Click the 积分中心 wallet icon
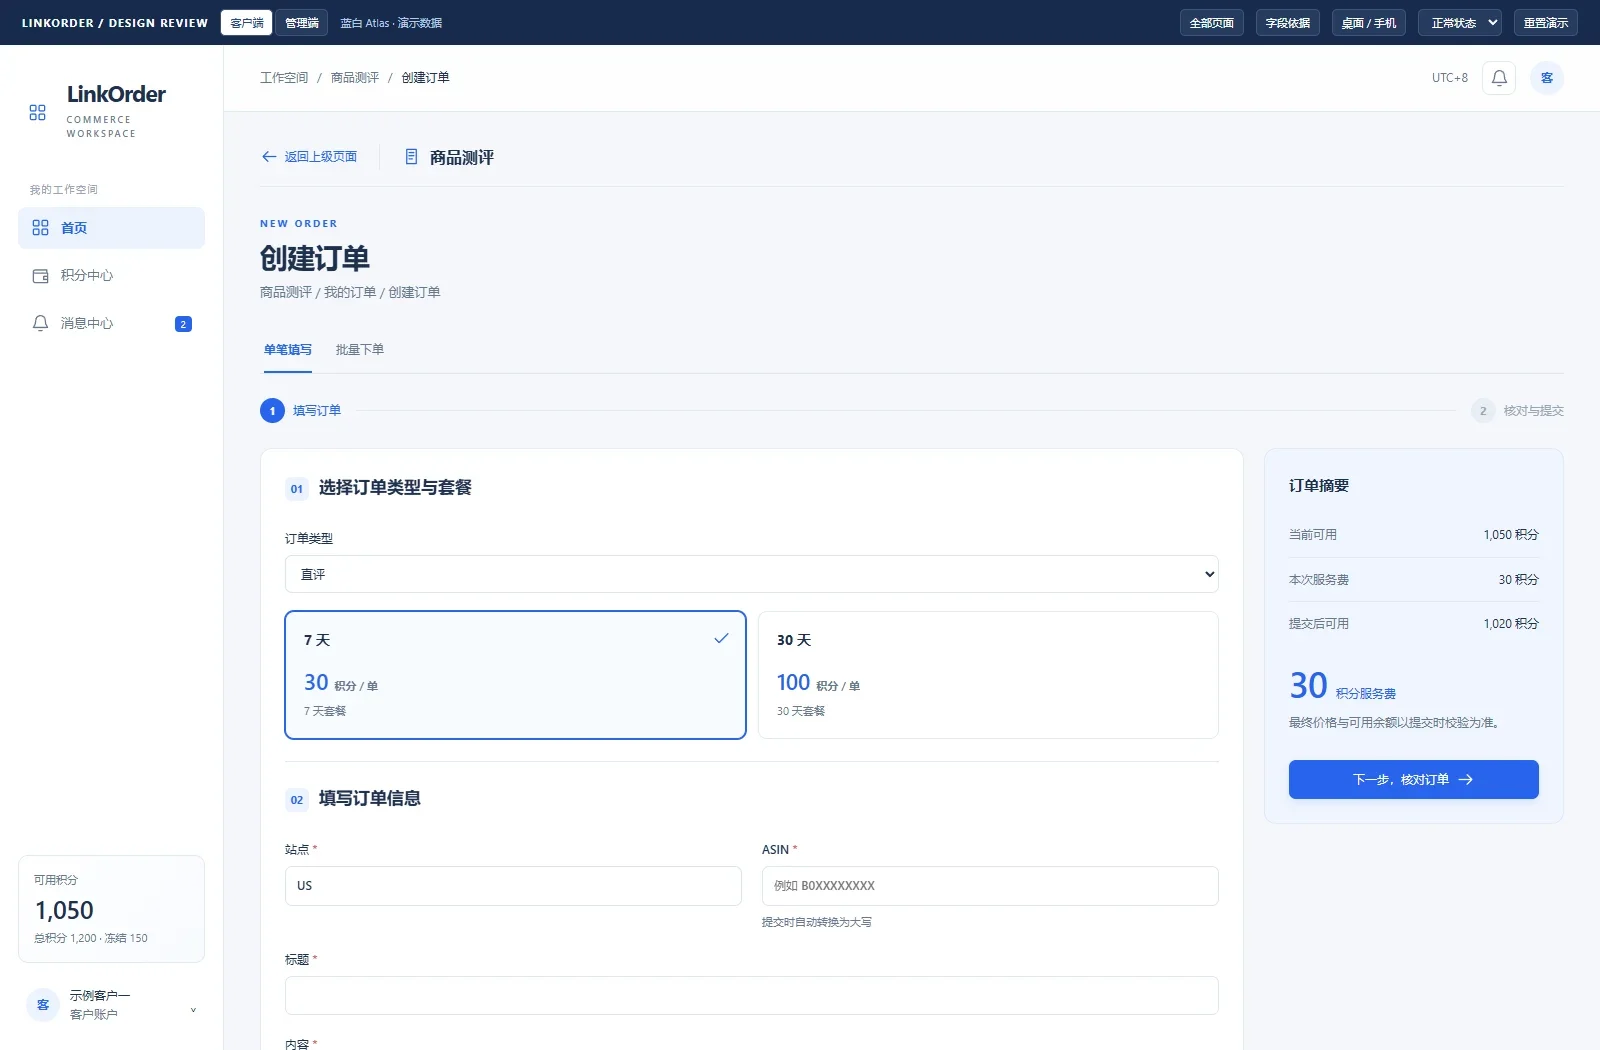Viewport: 1600px width, 1050px height. click(40, 276)
